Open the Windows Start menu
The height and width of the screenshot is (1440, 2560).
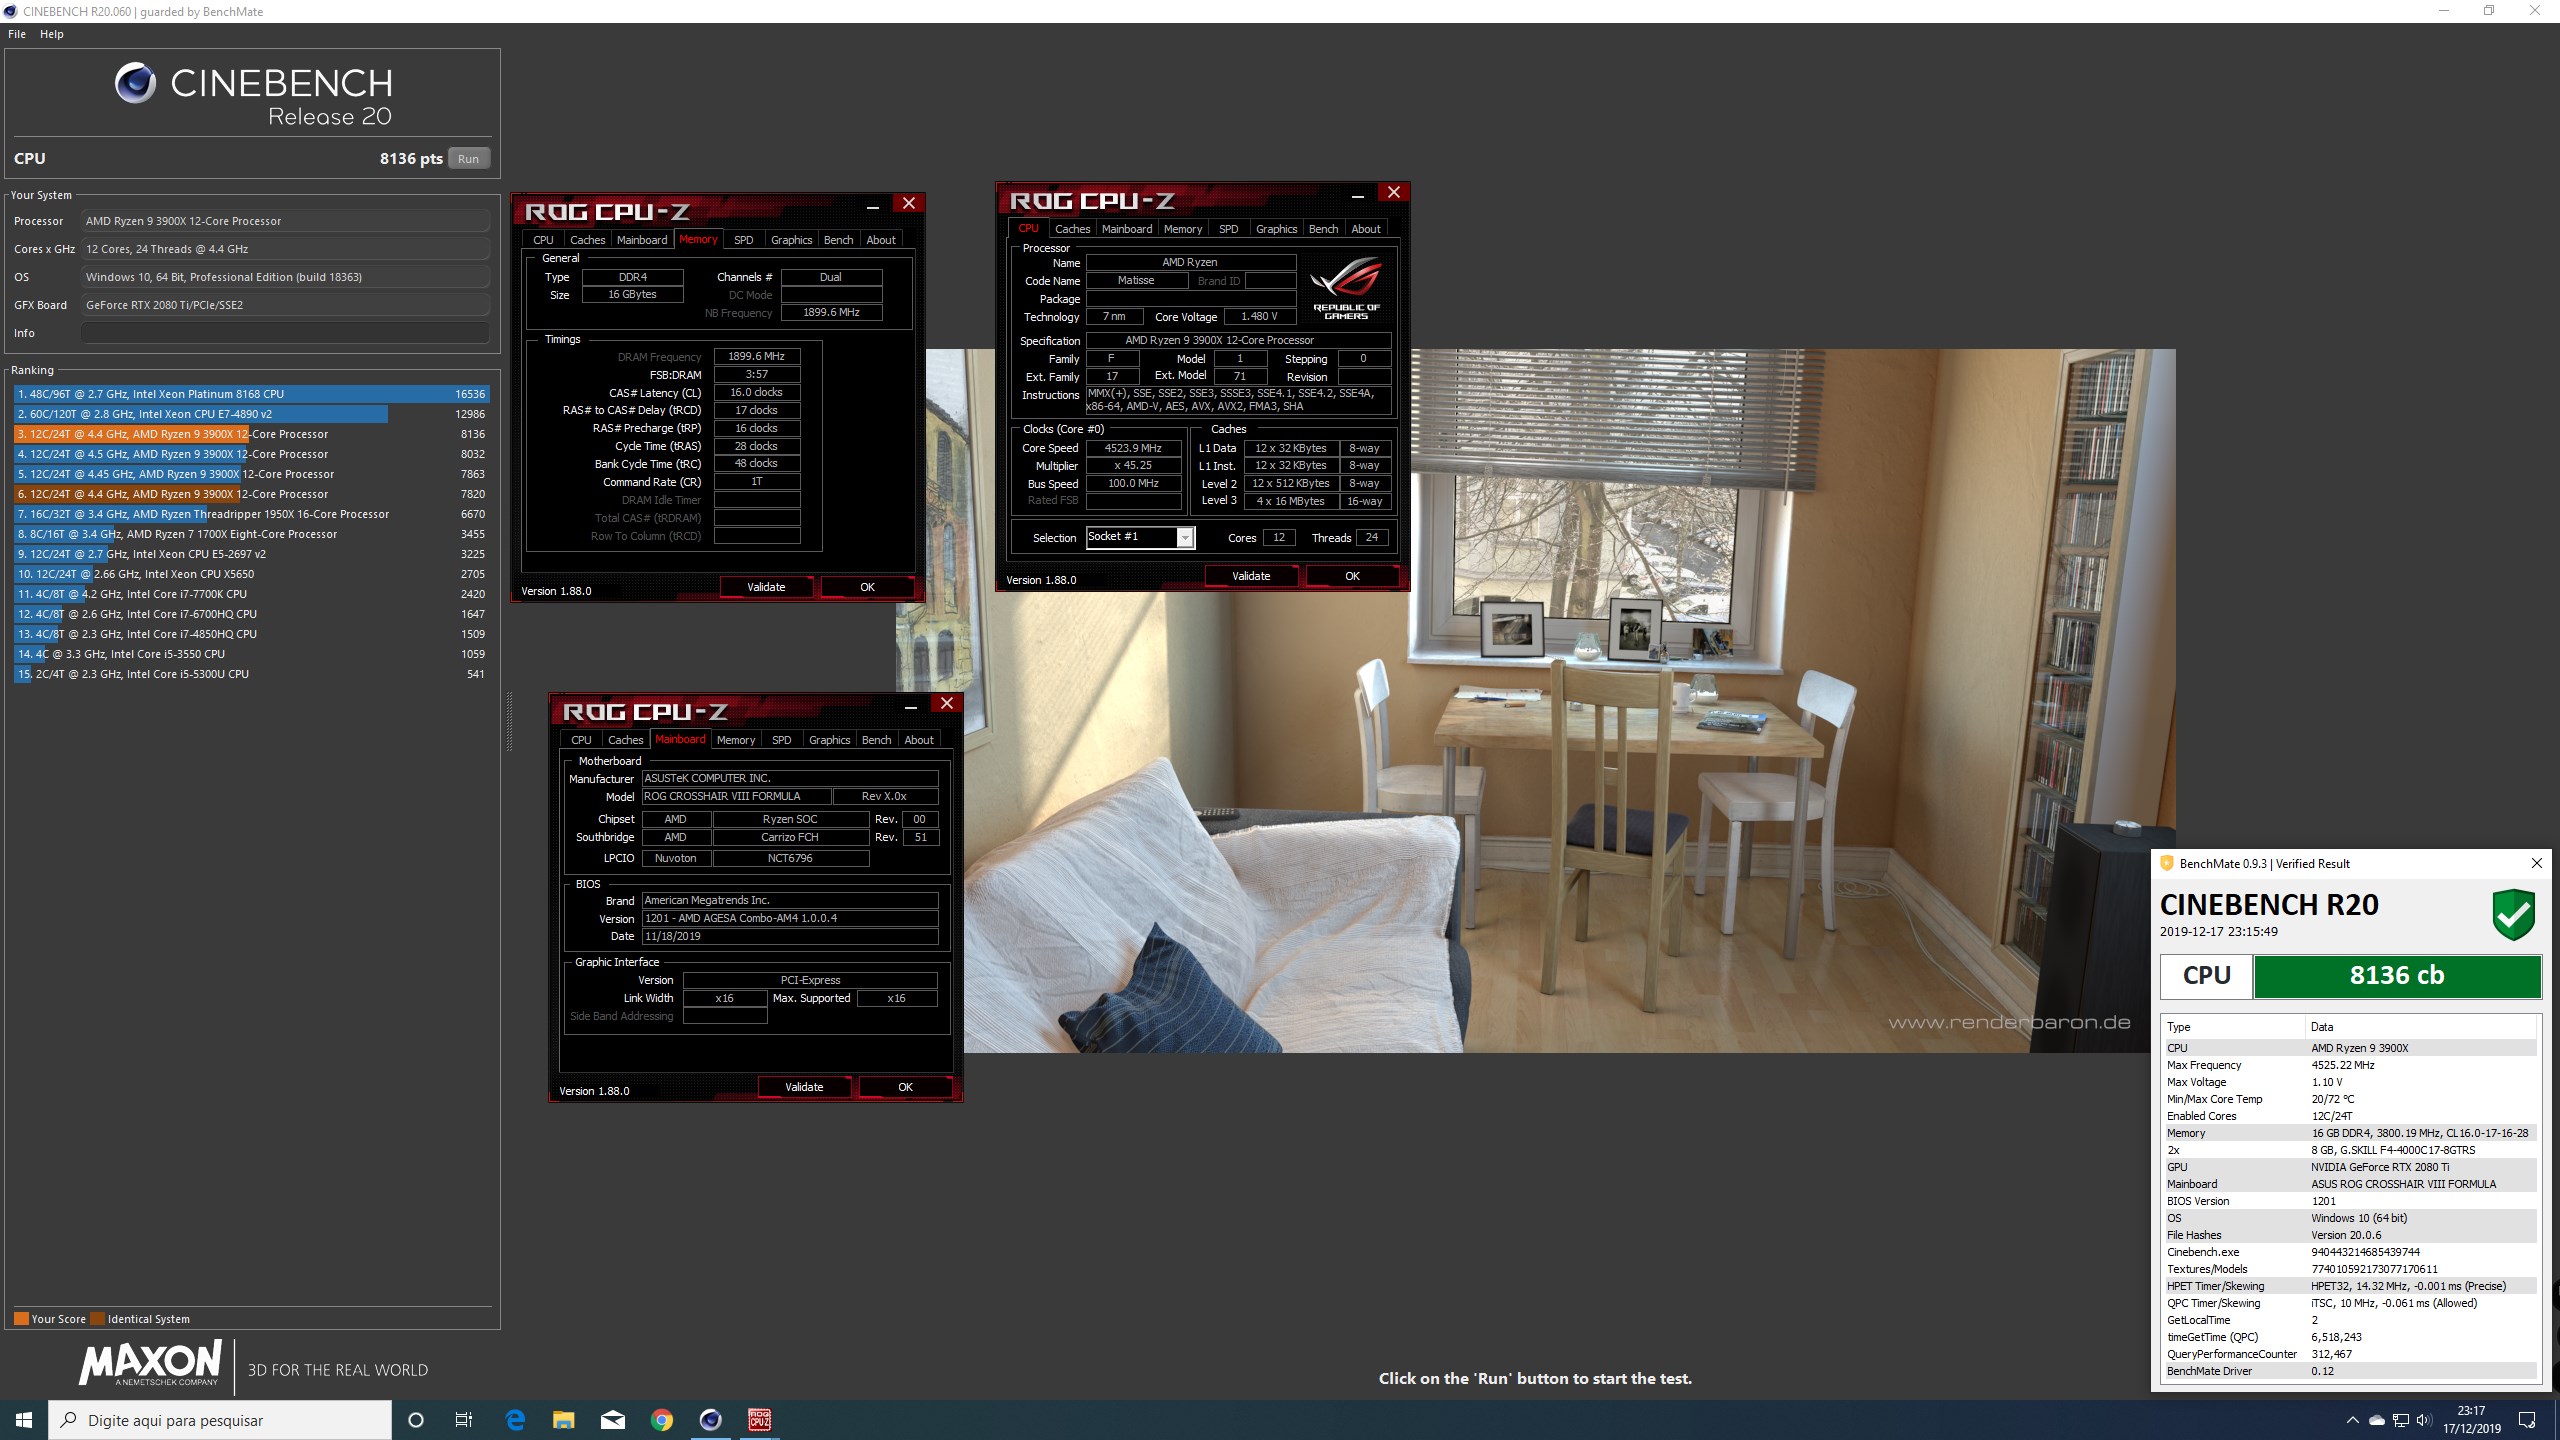pos(24,1420)
